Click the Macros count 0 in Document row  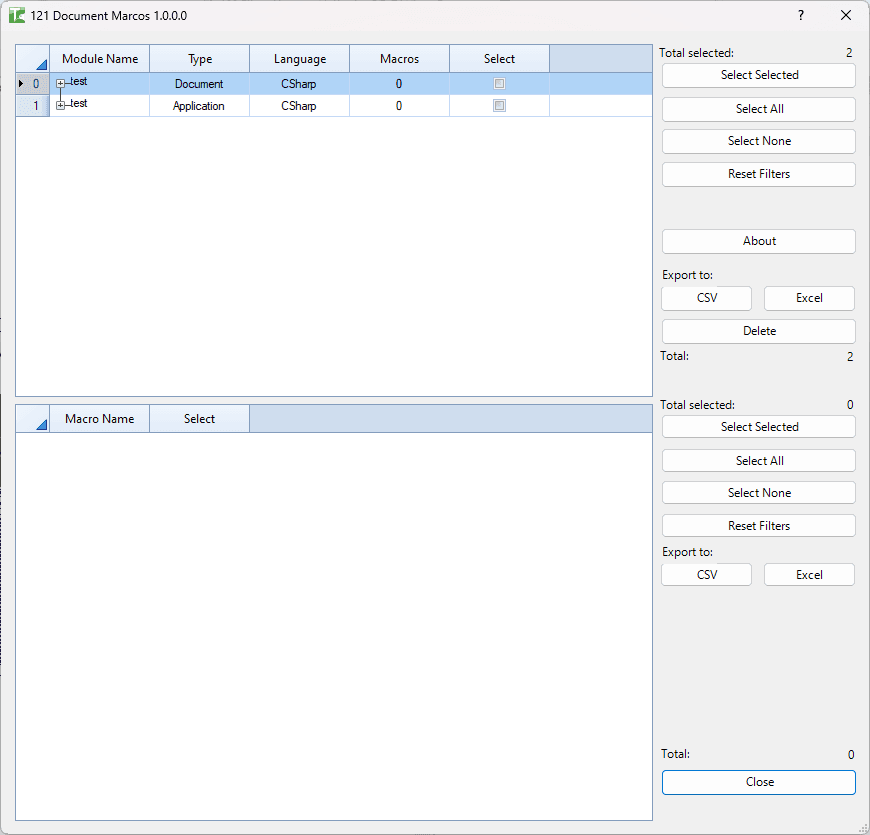point(399,84)
